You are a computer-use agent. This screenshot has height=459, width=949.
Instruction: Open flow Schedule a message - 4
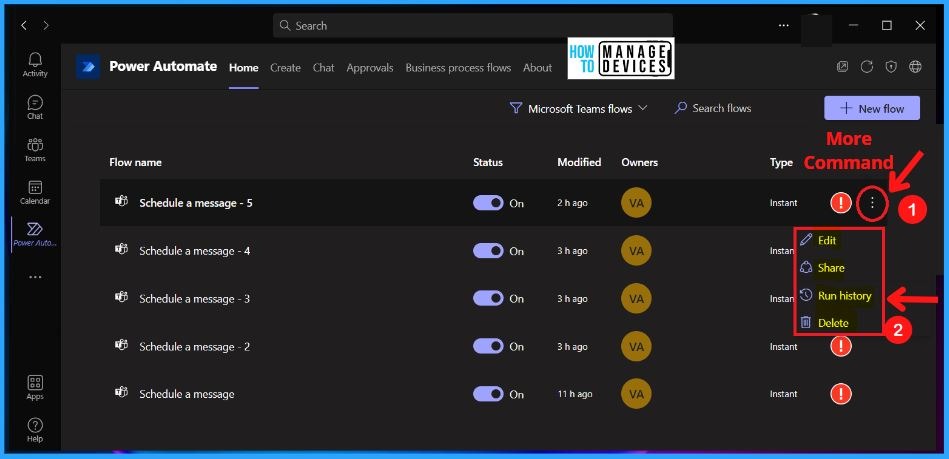coord(194,251)
